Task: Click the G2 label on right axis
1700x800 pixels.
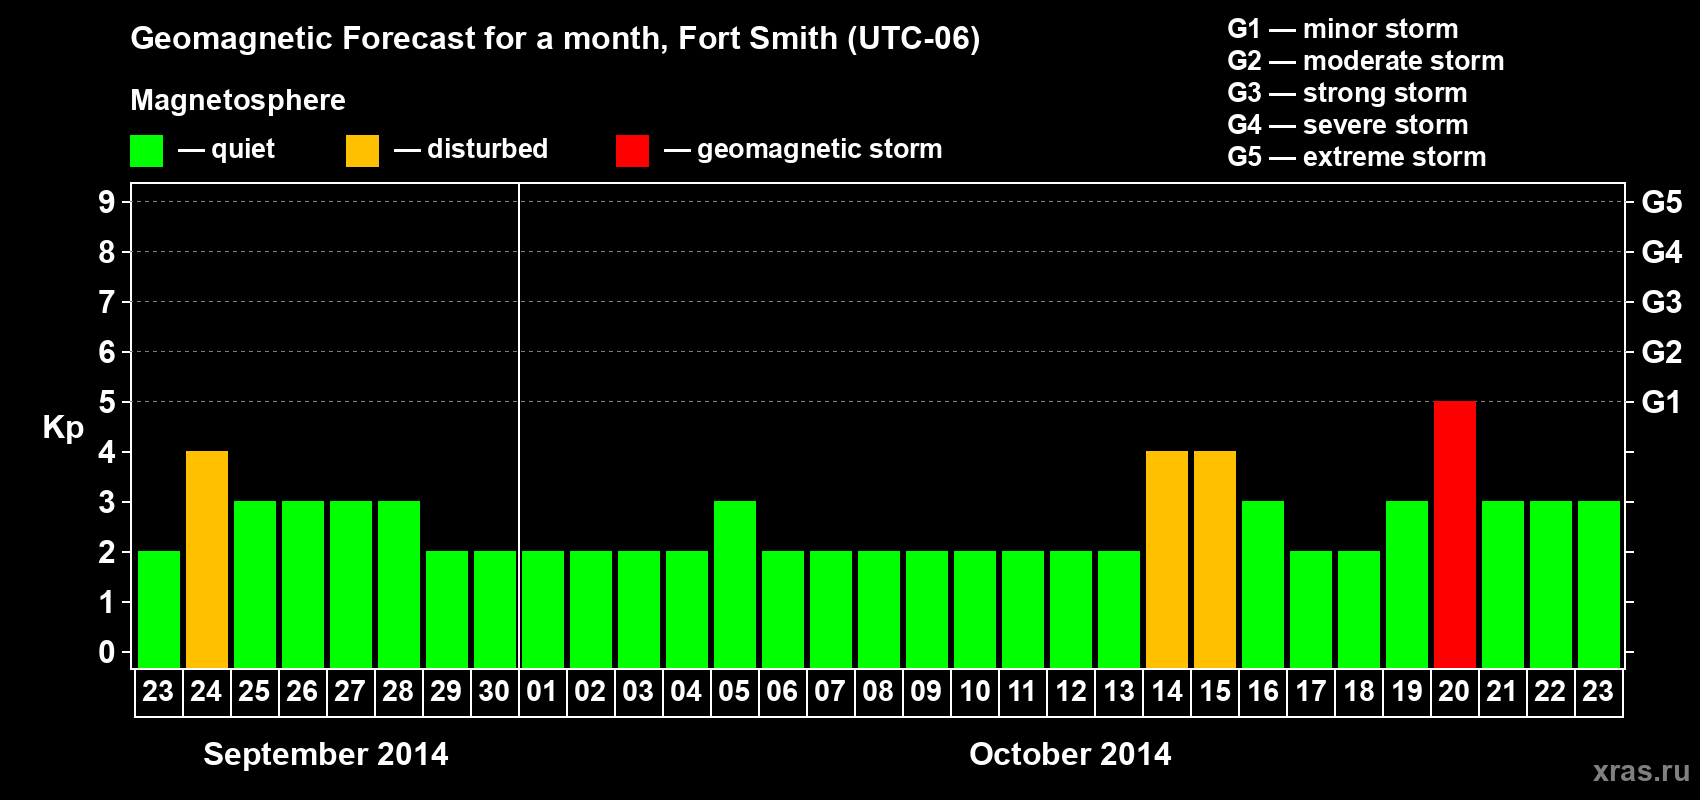Action: [x=1661, y=352]
